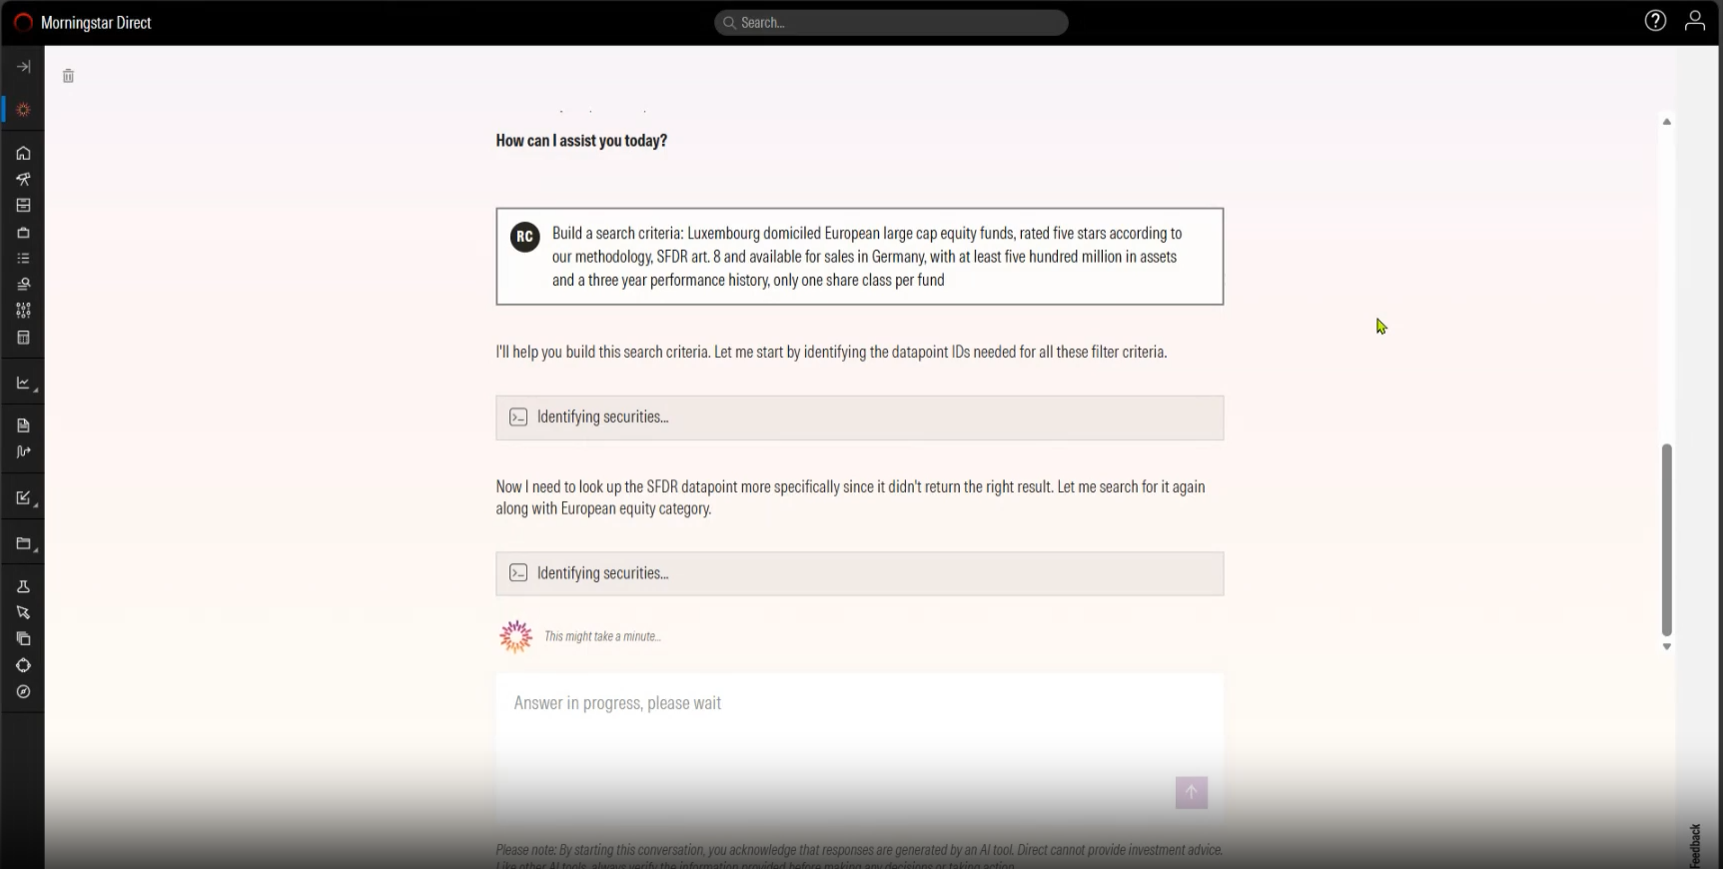Screen dimensions: 1723x869
Task: Expand second Identifying securities step
Action: click(859, 573)
